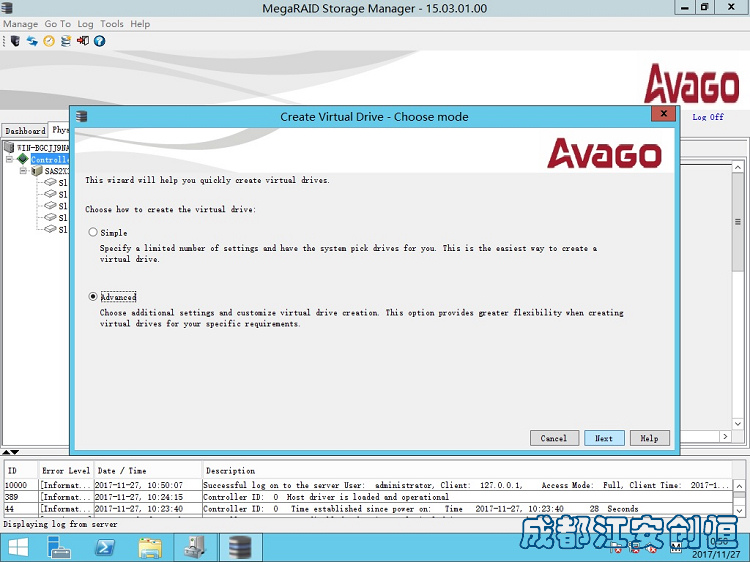Click the blue refresh arrows toolbar icon

[32, 41]
